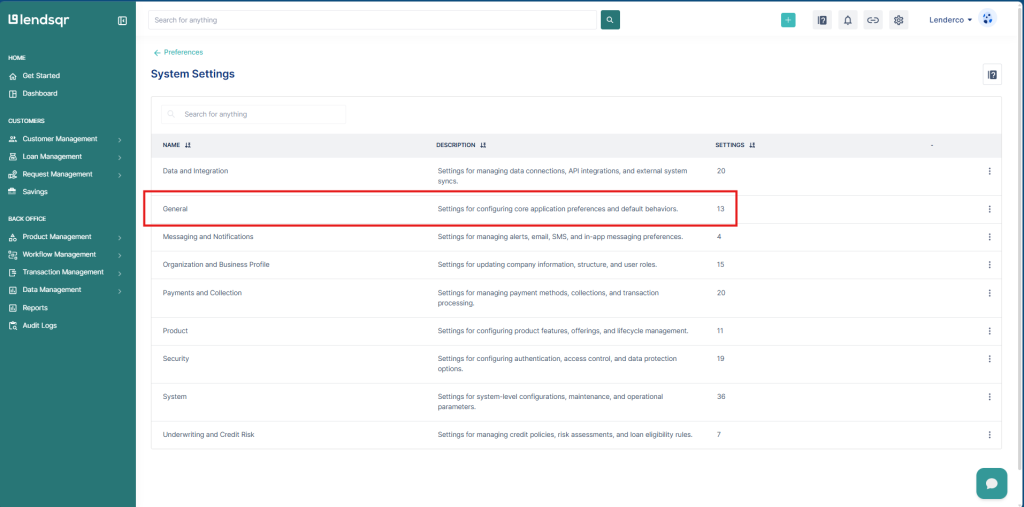The height and width of the screenshot is (507, 1024).
Task: Open three-dot menu for General row
Action: click(x=989, y=209)
